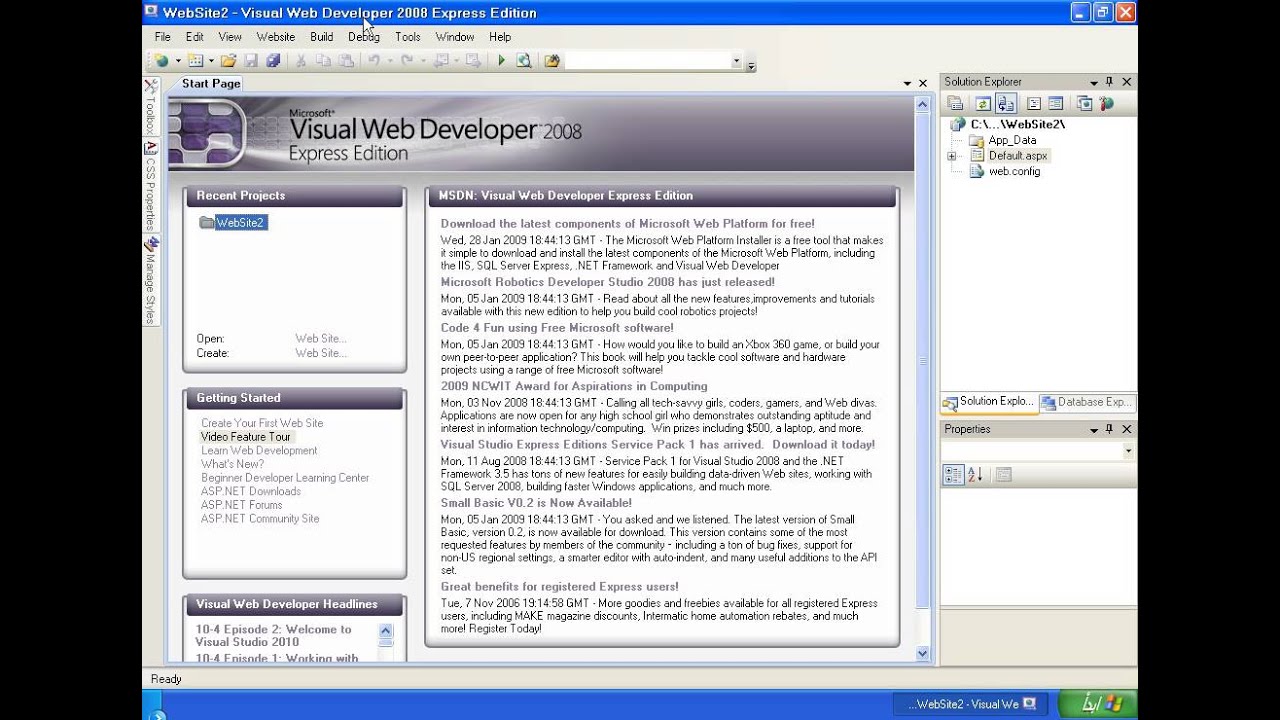Open the active files dropdown arrow beside the Start Page tab
The image size is (1280, 720).
coord(908,84)
